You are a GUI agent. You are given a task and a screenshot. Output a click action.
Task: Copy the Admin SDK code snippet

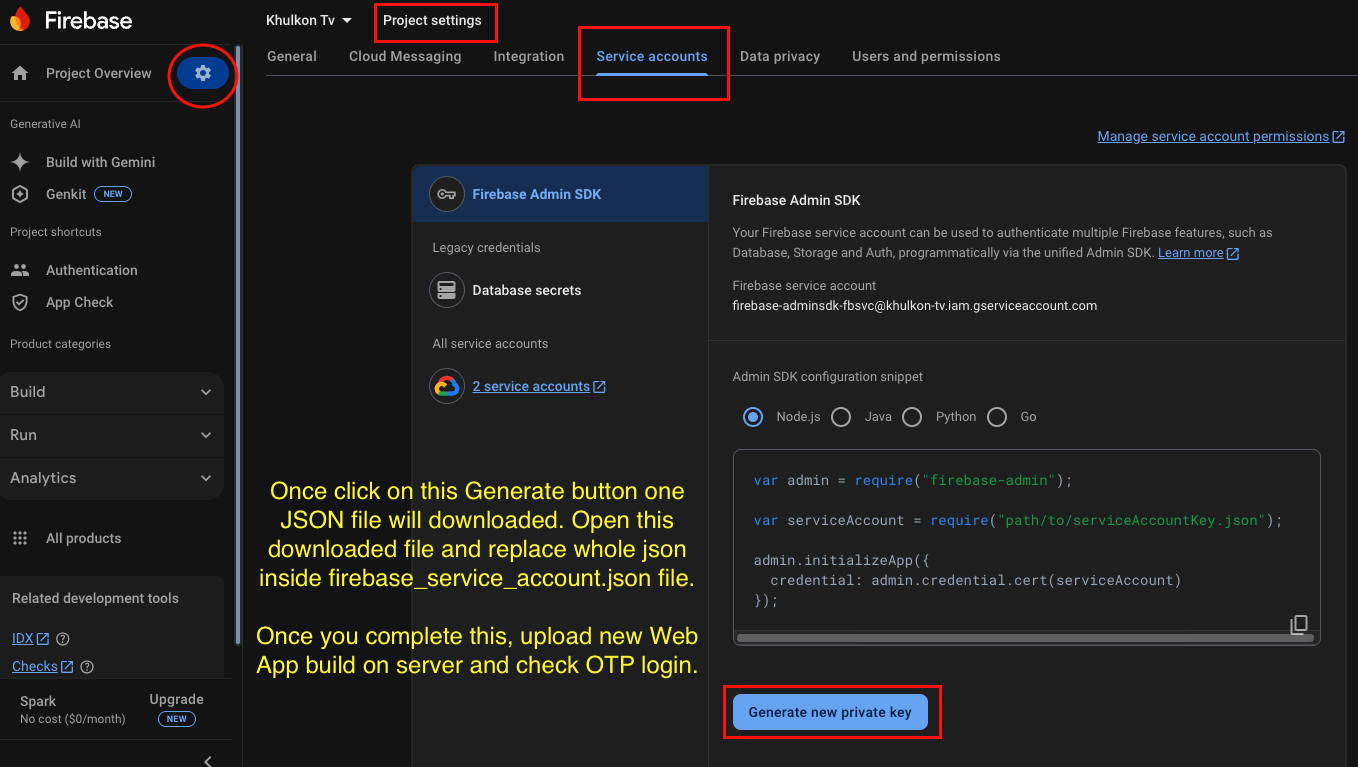(1299, 625)
